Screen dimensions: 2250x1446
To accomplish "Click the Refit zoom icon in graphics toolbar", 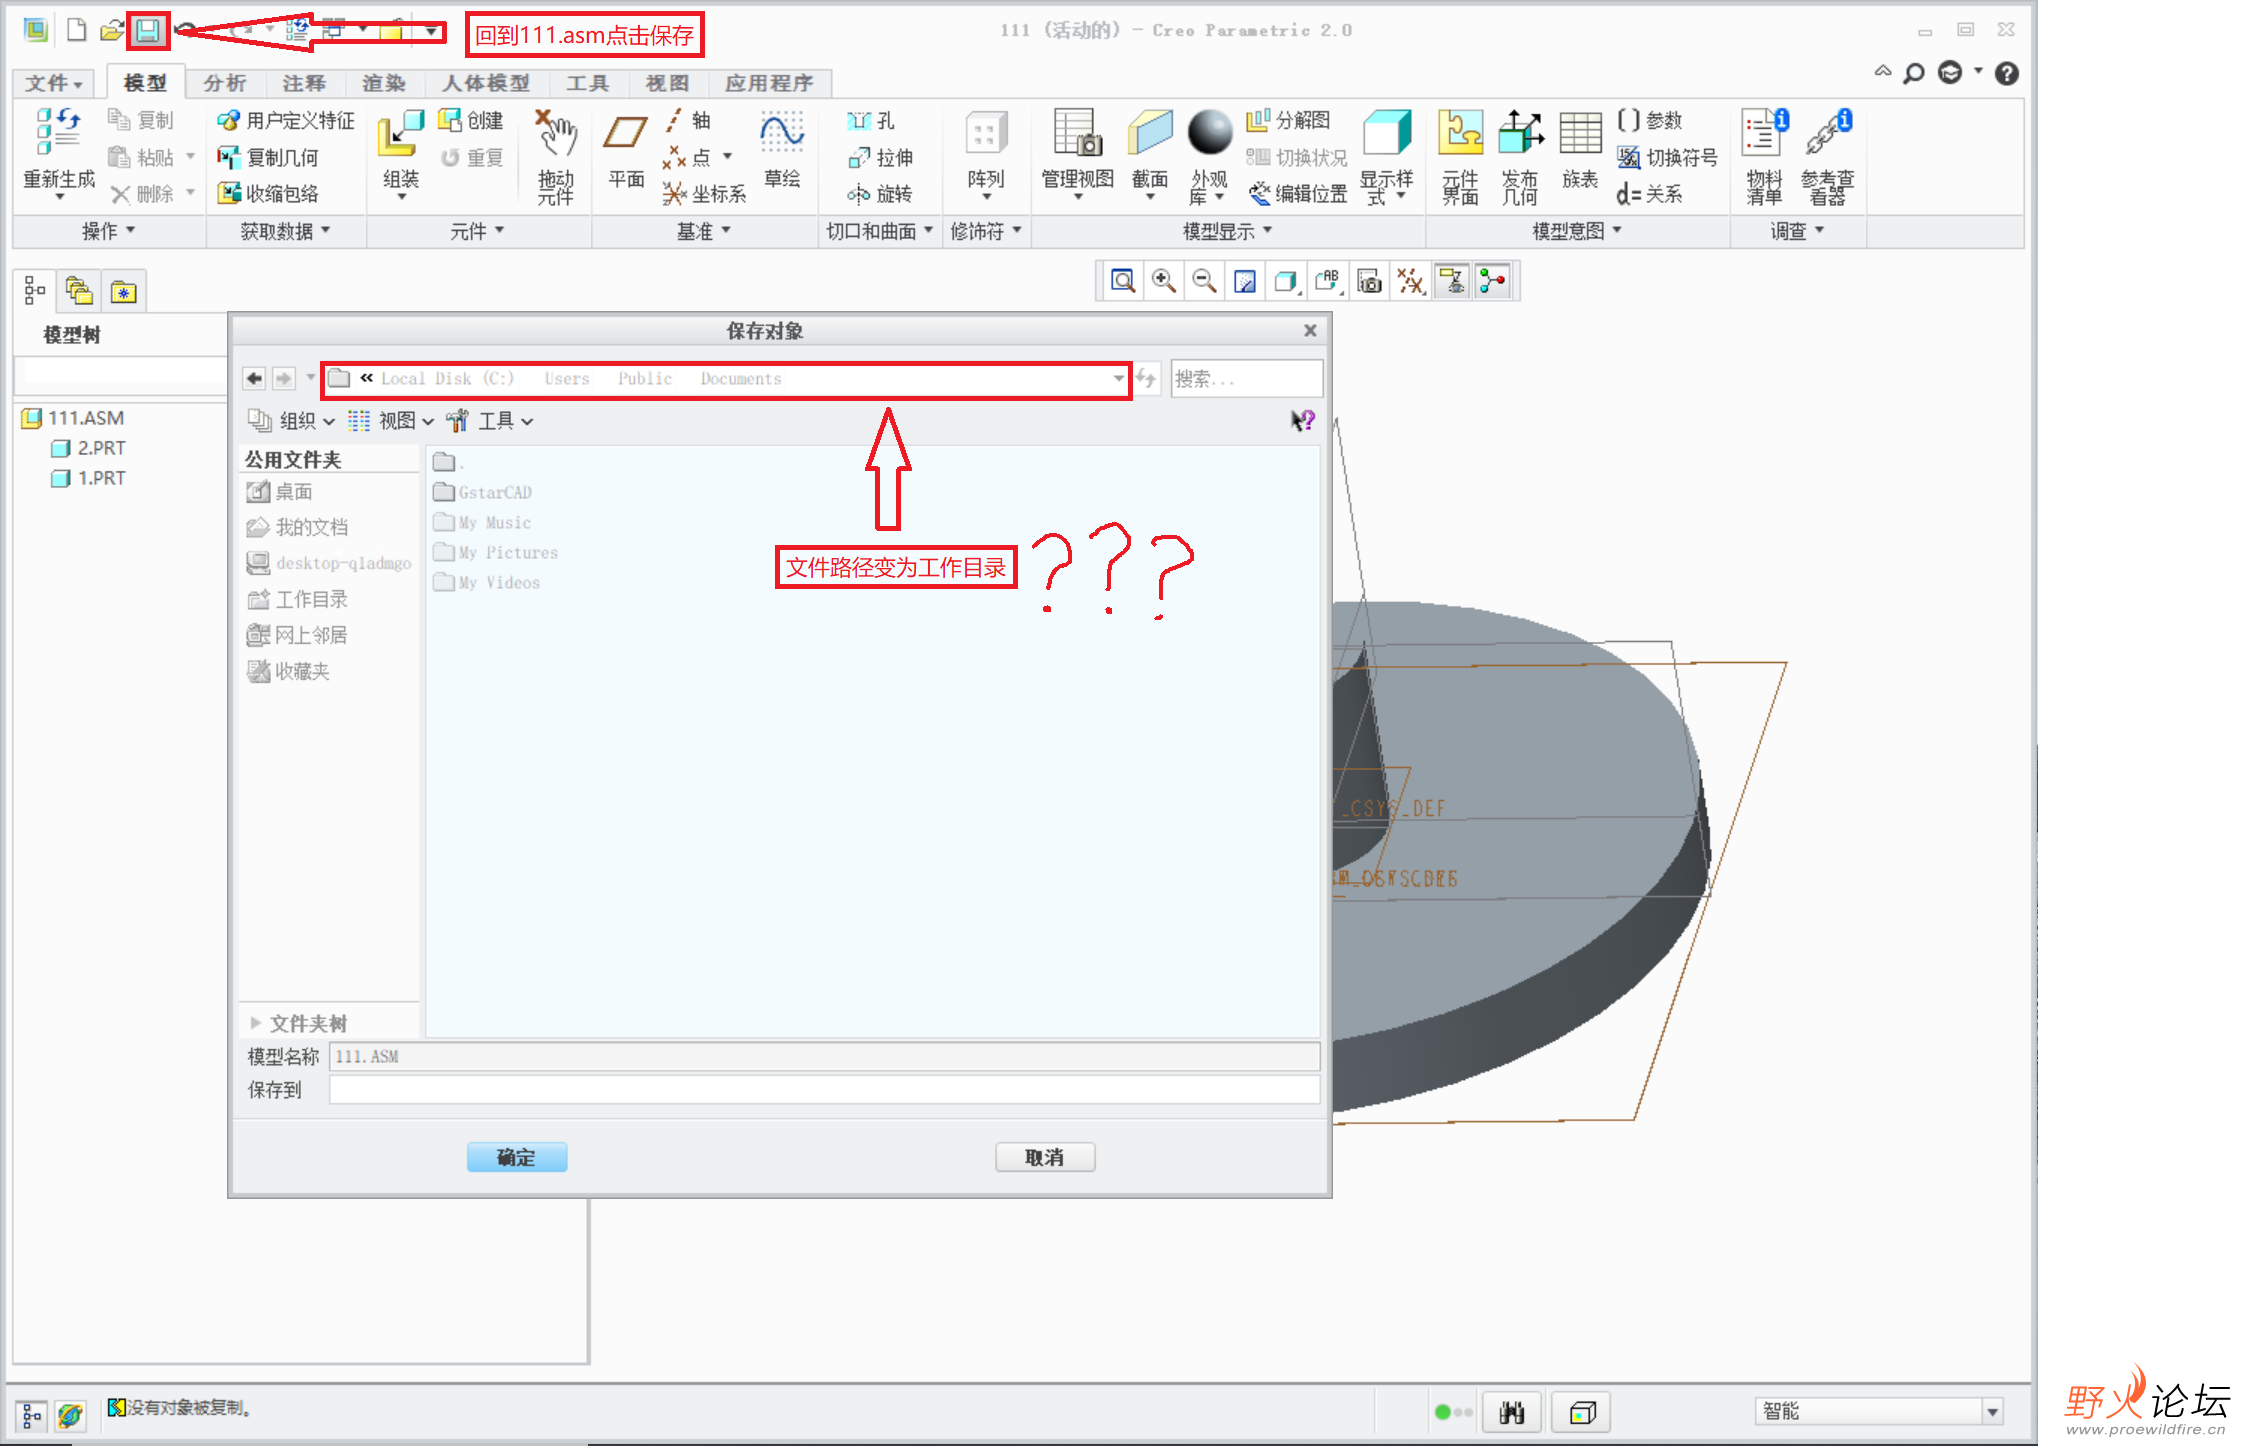I will pyautogui.click(x=1123, y=282).
